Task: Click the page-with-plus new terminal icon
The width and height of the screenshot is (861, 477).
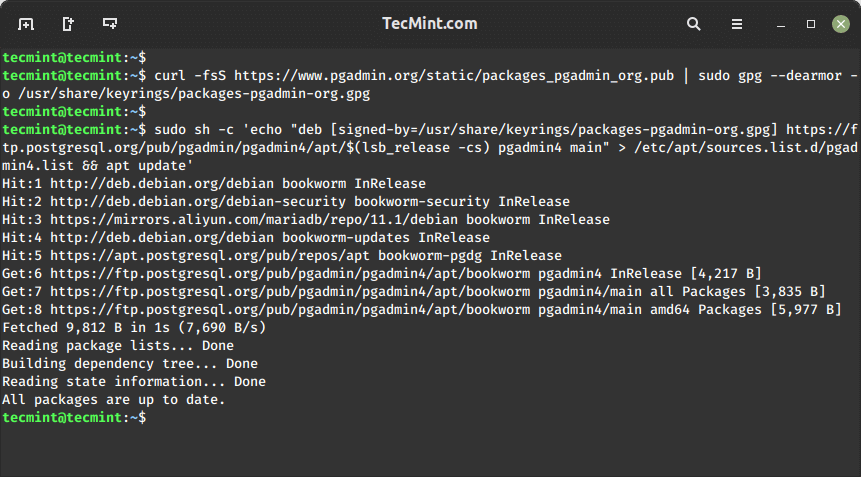Action: pyautogui.click(x=68, y=24)
